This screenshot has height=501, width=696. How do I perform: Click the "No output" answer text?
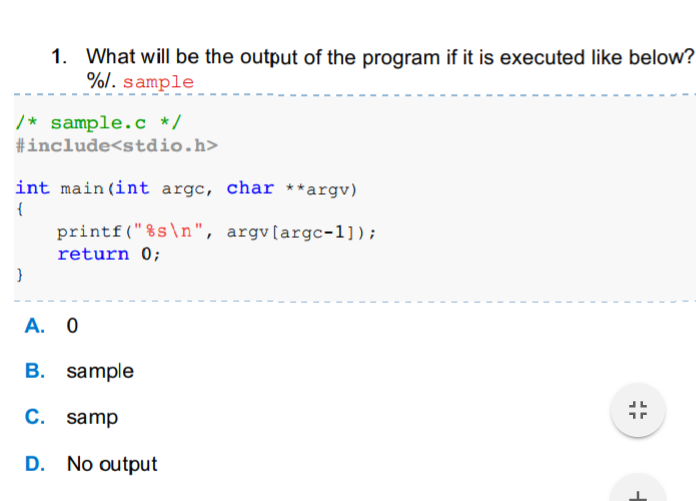[112, 464]
